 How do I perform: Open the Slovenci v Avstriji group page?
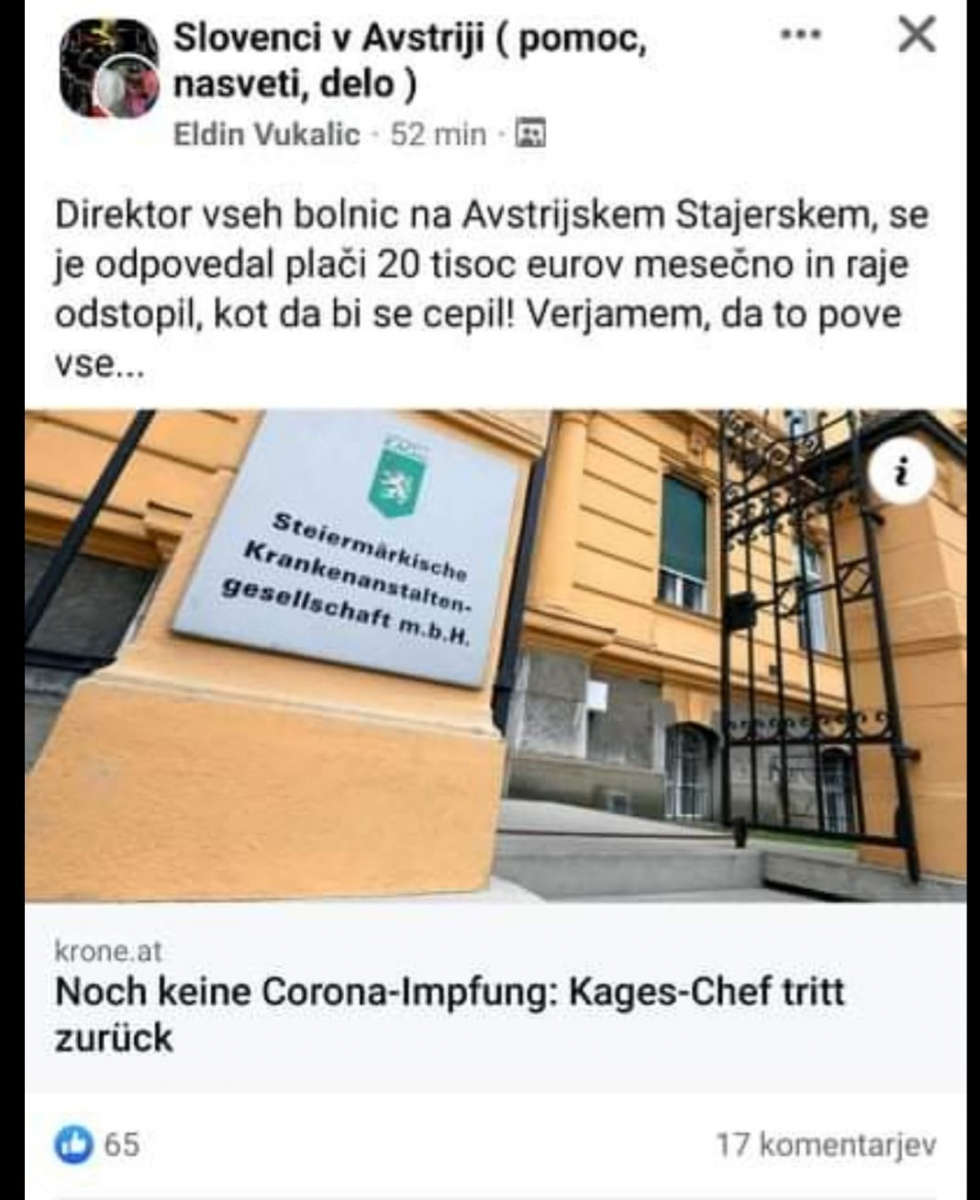411,61
